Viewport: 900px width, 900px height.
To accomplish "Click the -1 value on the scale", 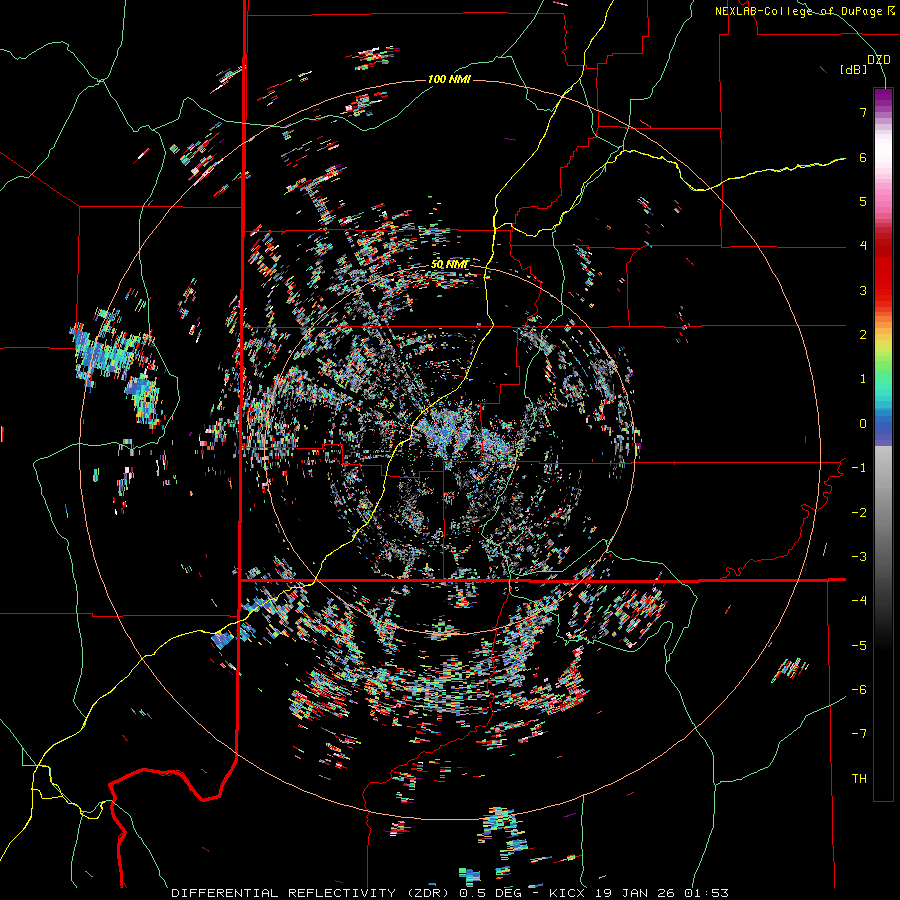I will pyautogui.click(x=859, y=468).
